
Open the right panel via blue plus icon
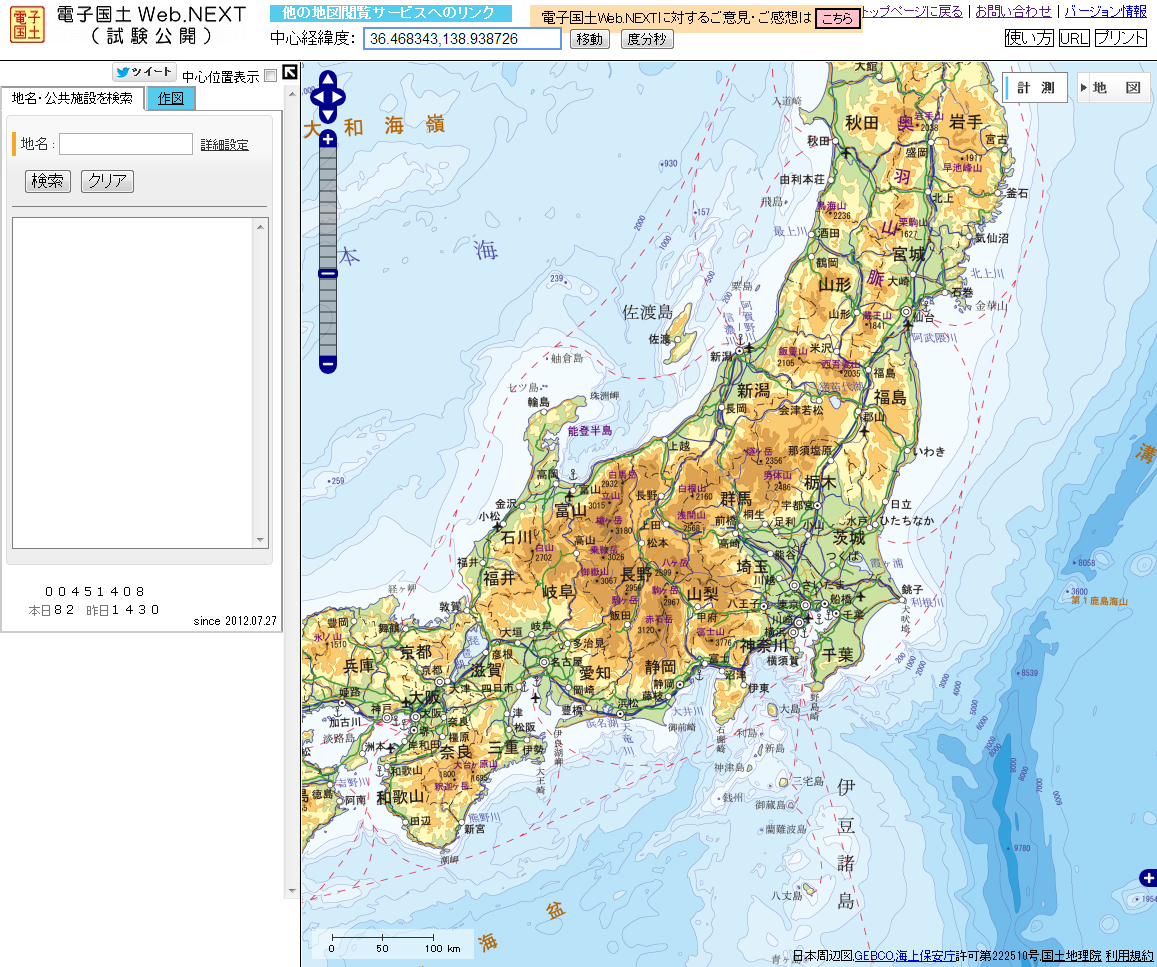pos(1147,878)
